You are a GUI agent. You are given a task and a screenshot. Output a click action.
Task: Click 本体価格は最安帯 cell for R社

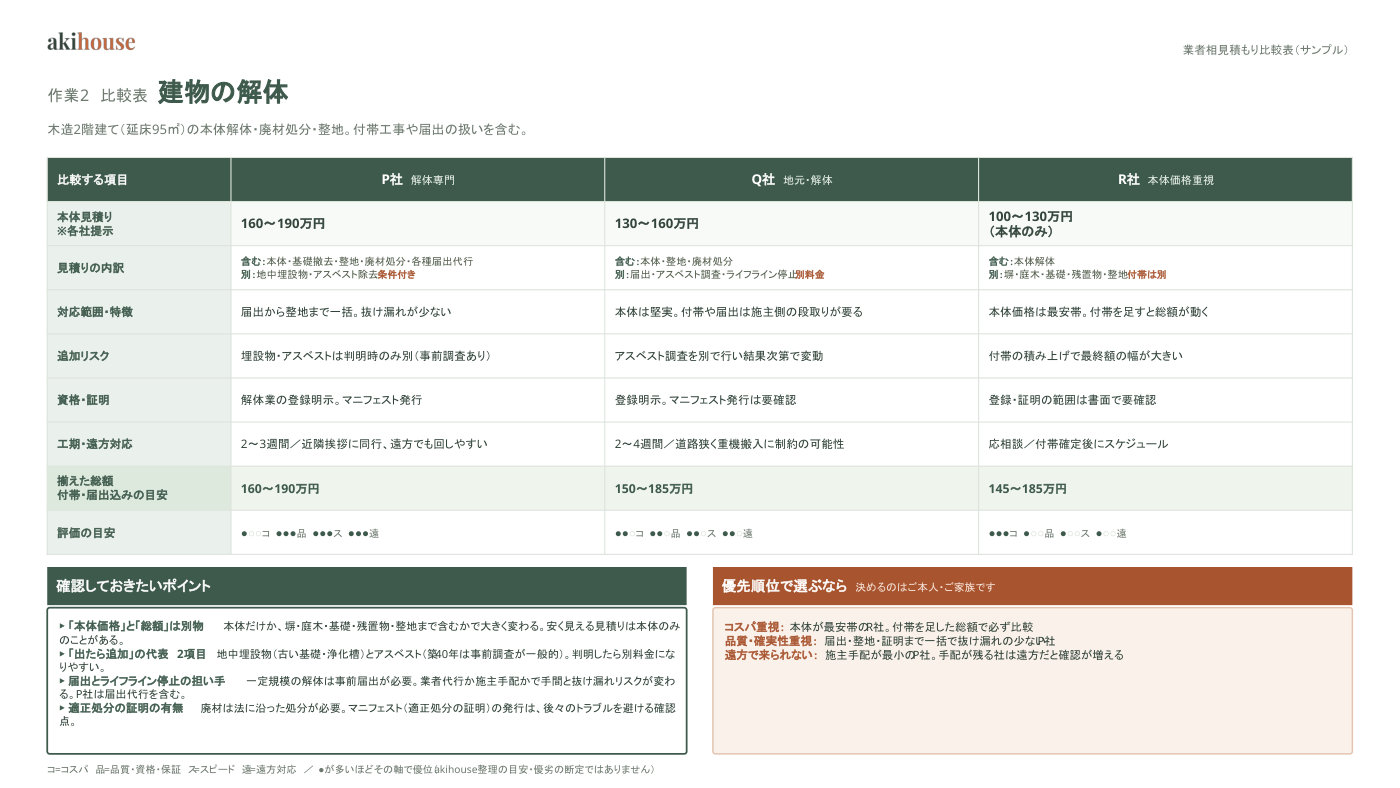pos(1165,312)
